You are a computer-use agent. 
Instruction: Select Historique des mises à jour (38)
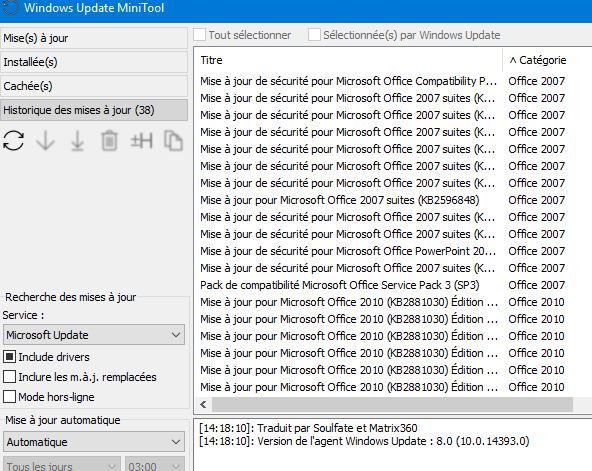pyautogui.click(x=94, y=110)
